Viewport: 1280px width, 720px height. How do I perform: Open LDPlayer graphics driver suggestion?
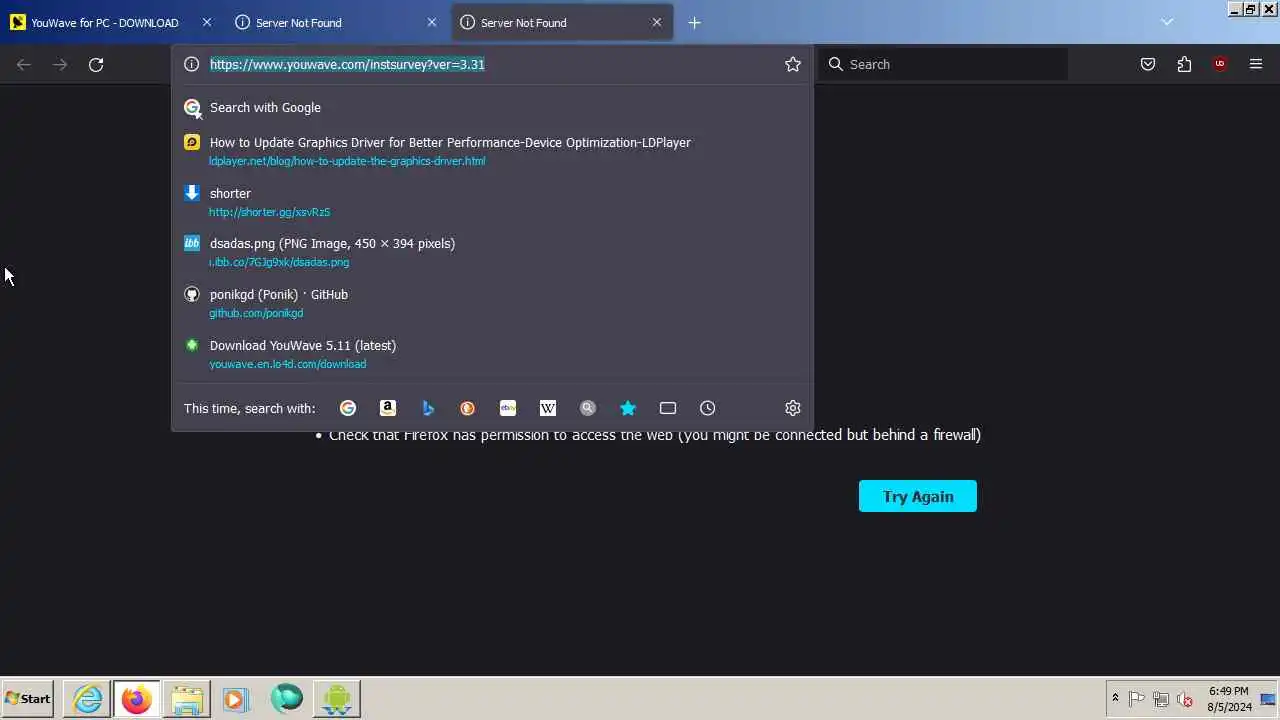coord(492,151)
